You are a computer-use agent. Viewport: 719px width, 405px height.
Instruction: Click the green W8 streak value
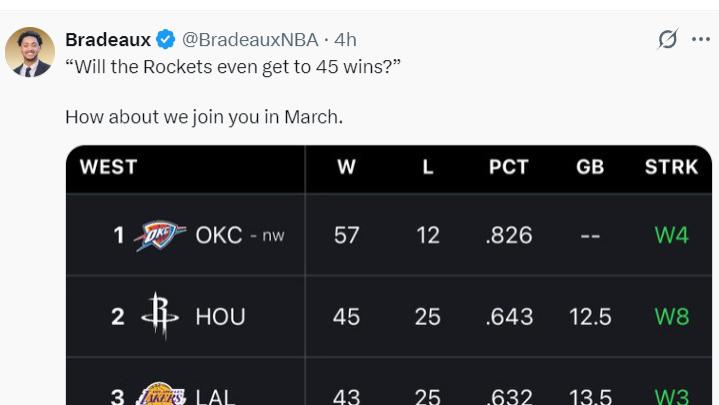tap(671, 317)
